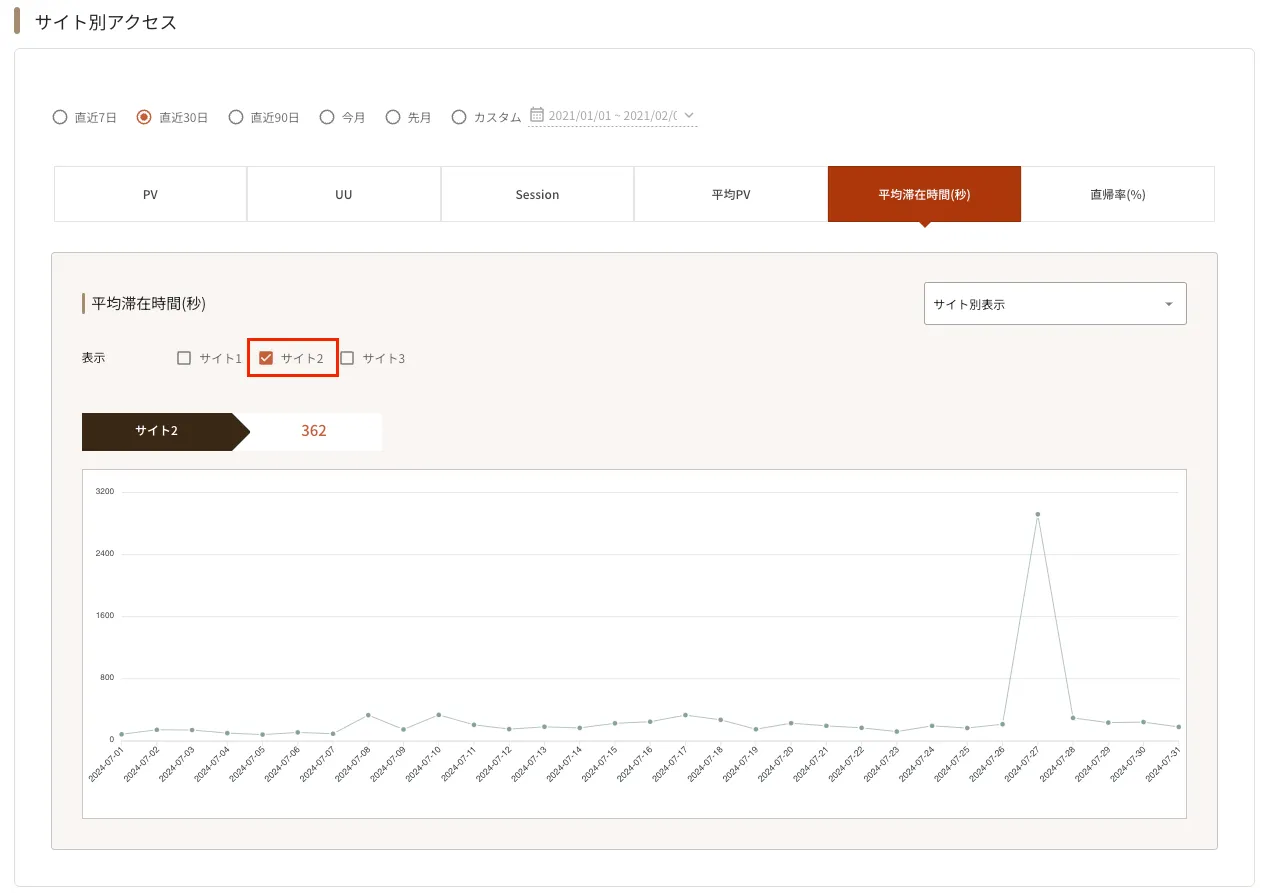
Task: Open the Session tab
Action: pyautogui.click(x=537, y=194)
